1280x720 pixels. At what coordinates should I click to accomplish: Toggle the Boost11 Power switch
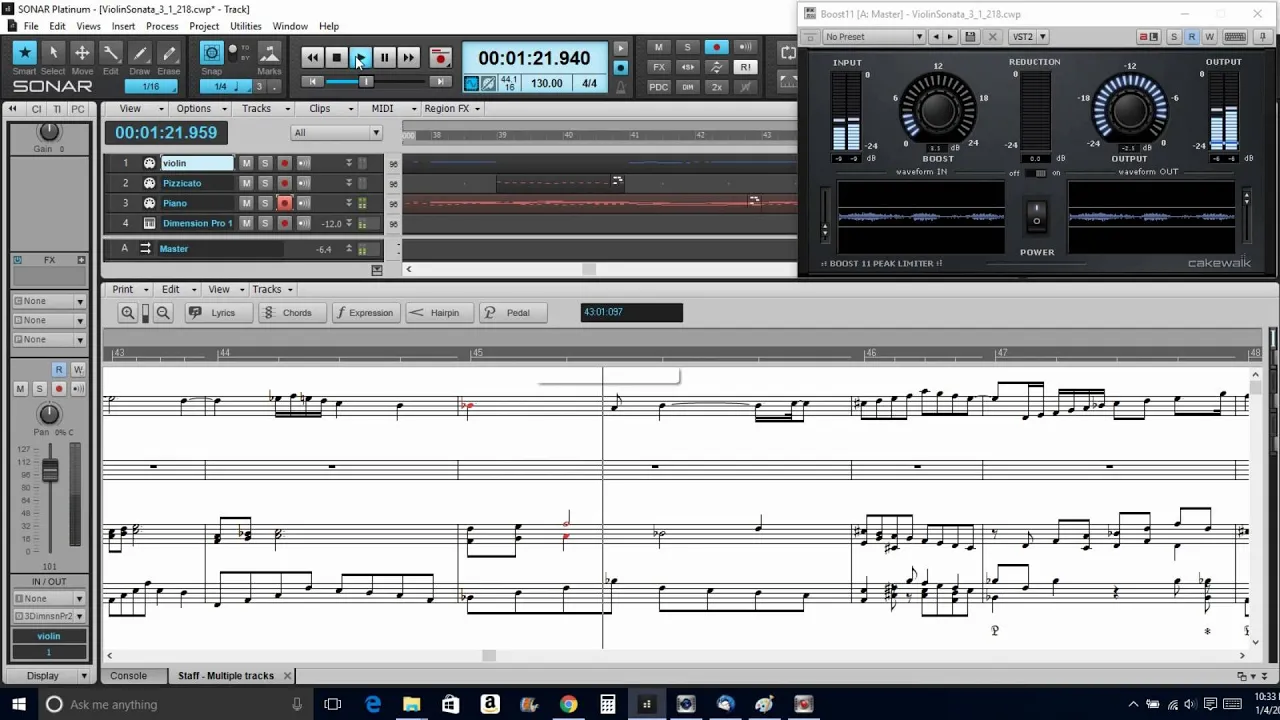(1037, 215)
